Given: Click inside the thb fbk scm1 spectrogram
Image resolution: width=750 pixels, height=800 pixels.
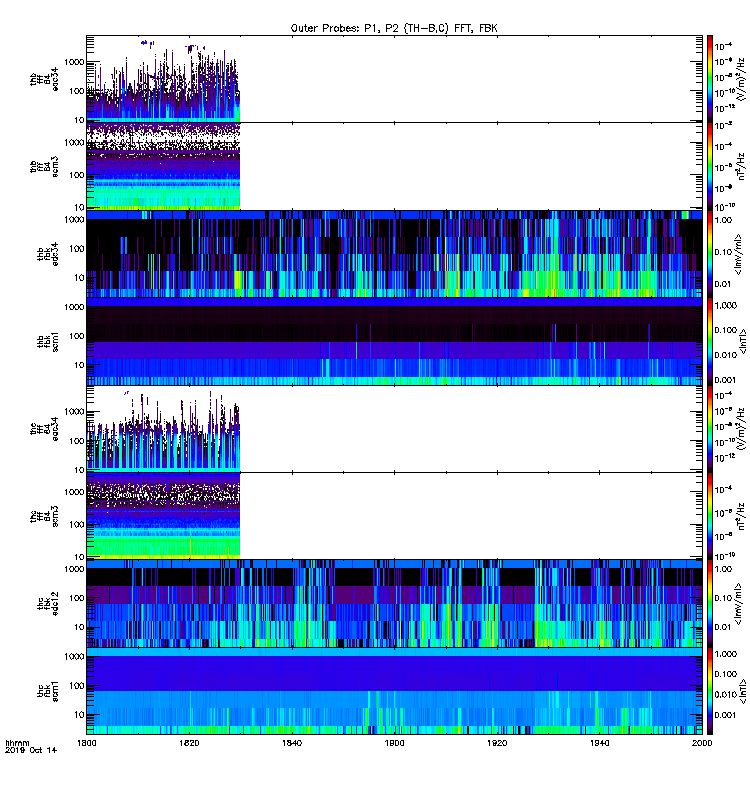Looking at the screenshot, I should [x=394, y=341].
